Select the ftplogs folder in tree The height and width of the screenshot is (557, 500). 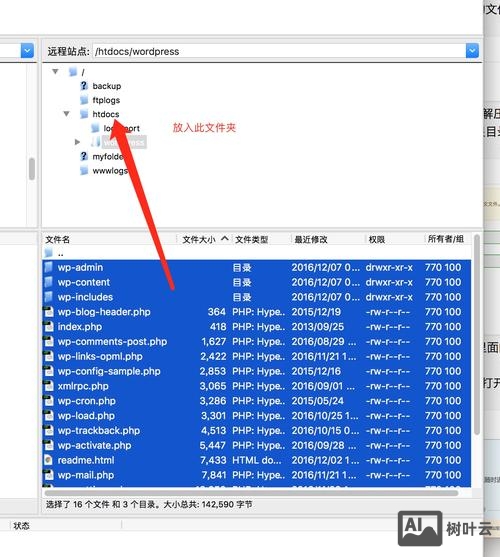tap(106, 100)
